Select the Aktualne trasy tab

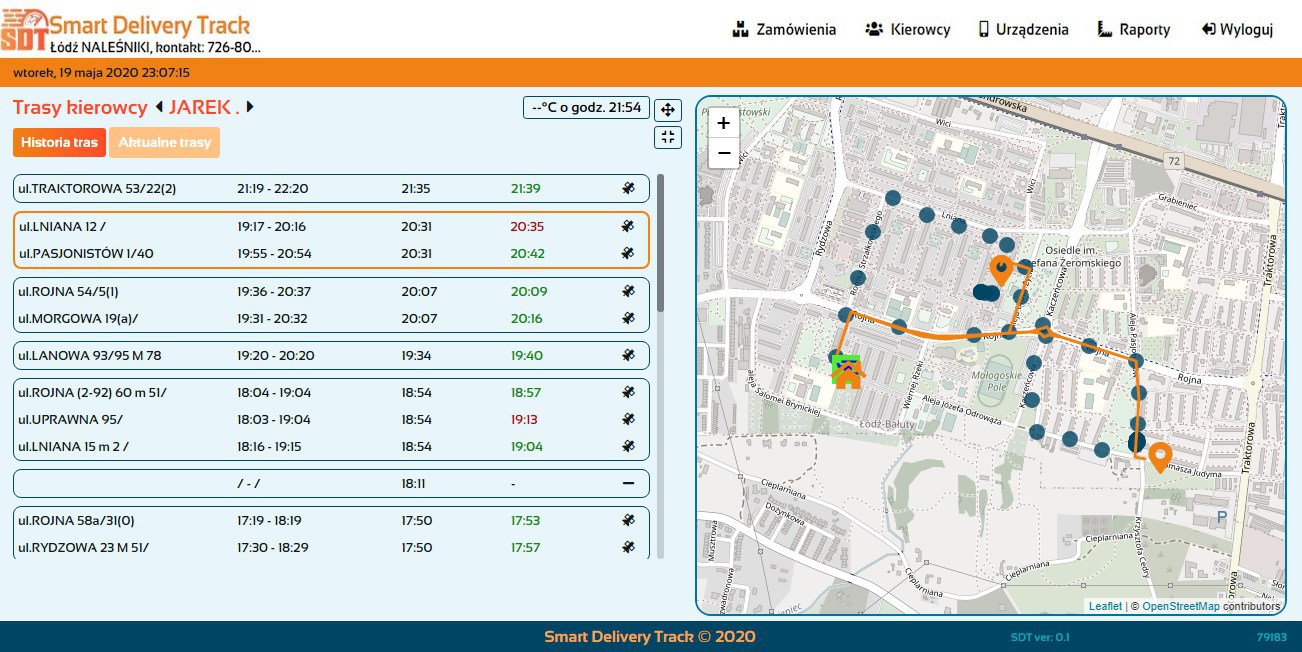[x=164, y=143]
